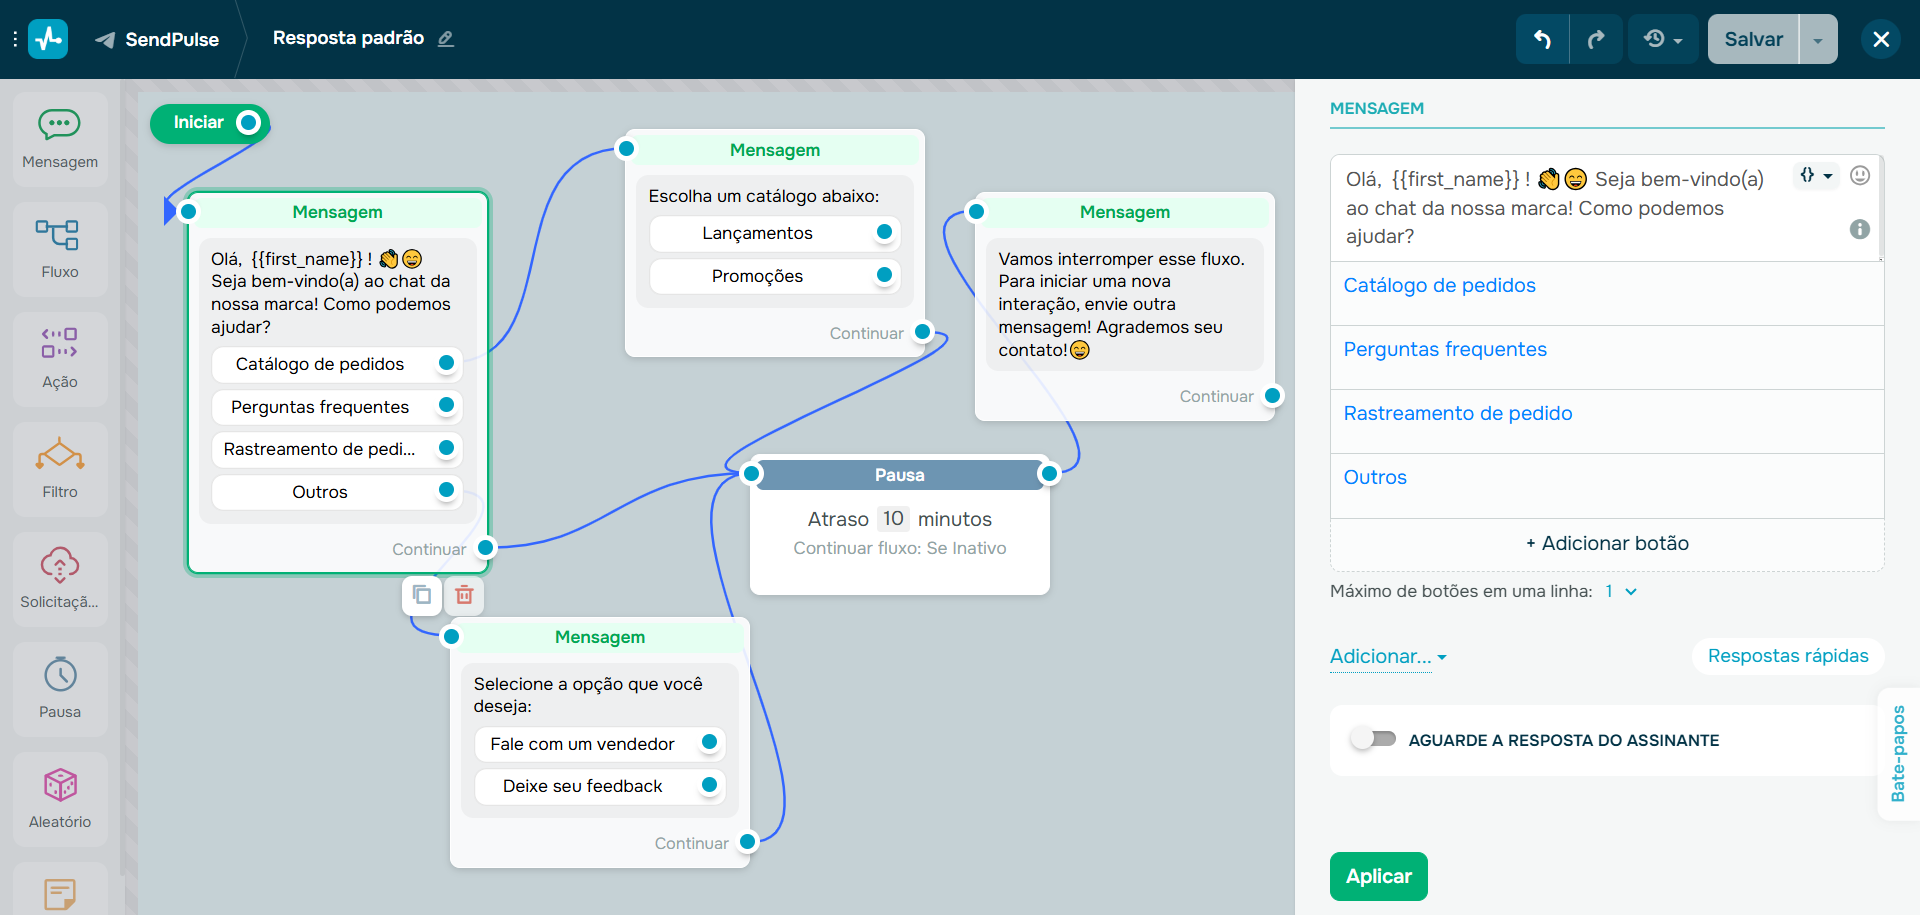Screen dimensions: 1920x915
Task: Undo the last change
Action: 1542,39
